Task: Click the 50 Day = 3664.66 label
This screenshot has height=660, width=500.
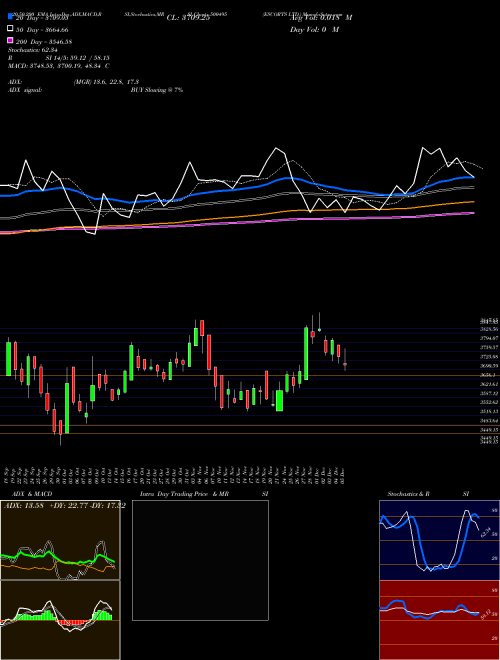Action: point(43,30)
